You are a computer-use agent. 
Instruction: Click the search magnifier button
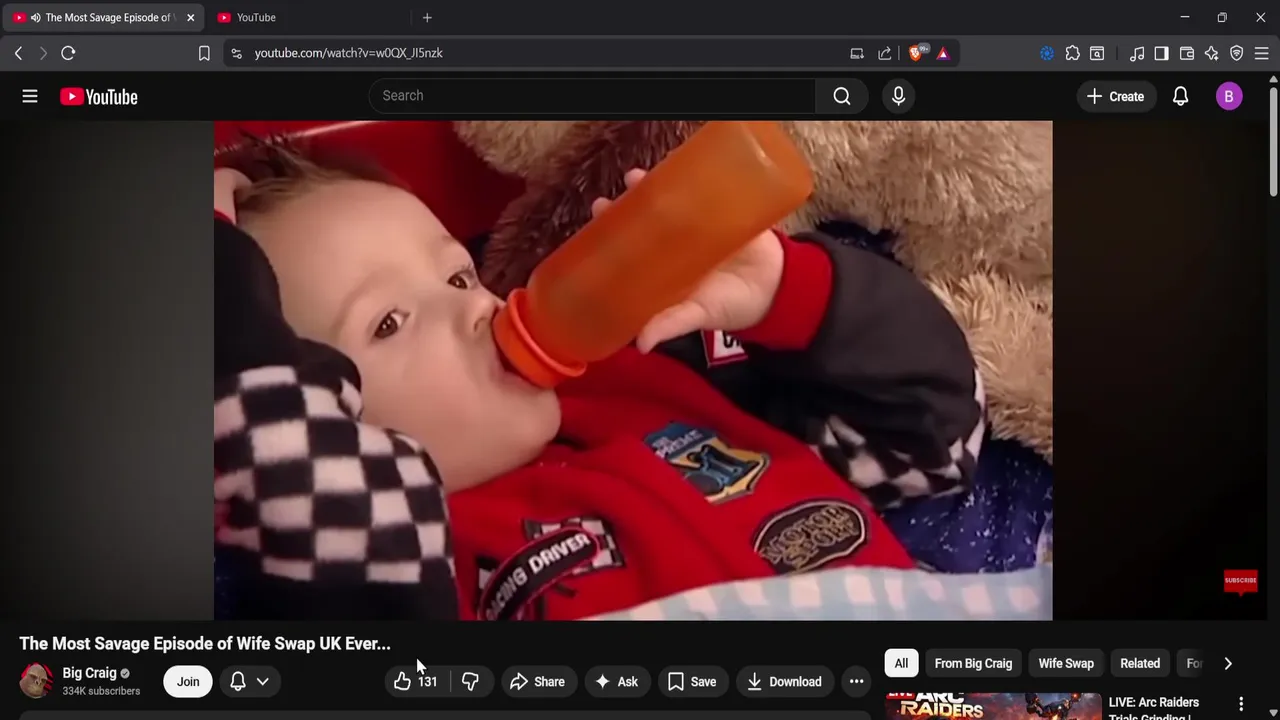(x=842, y=96)
